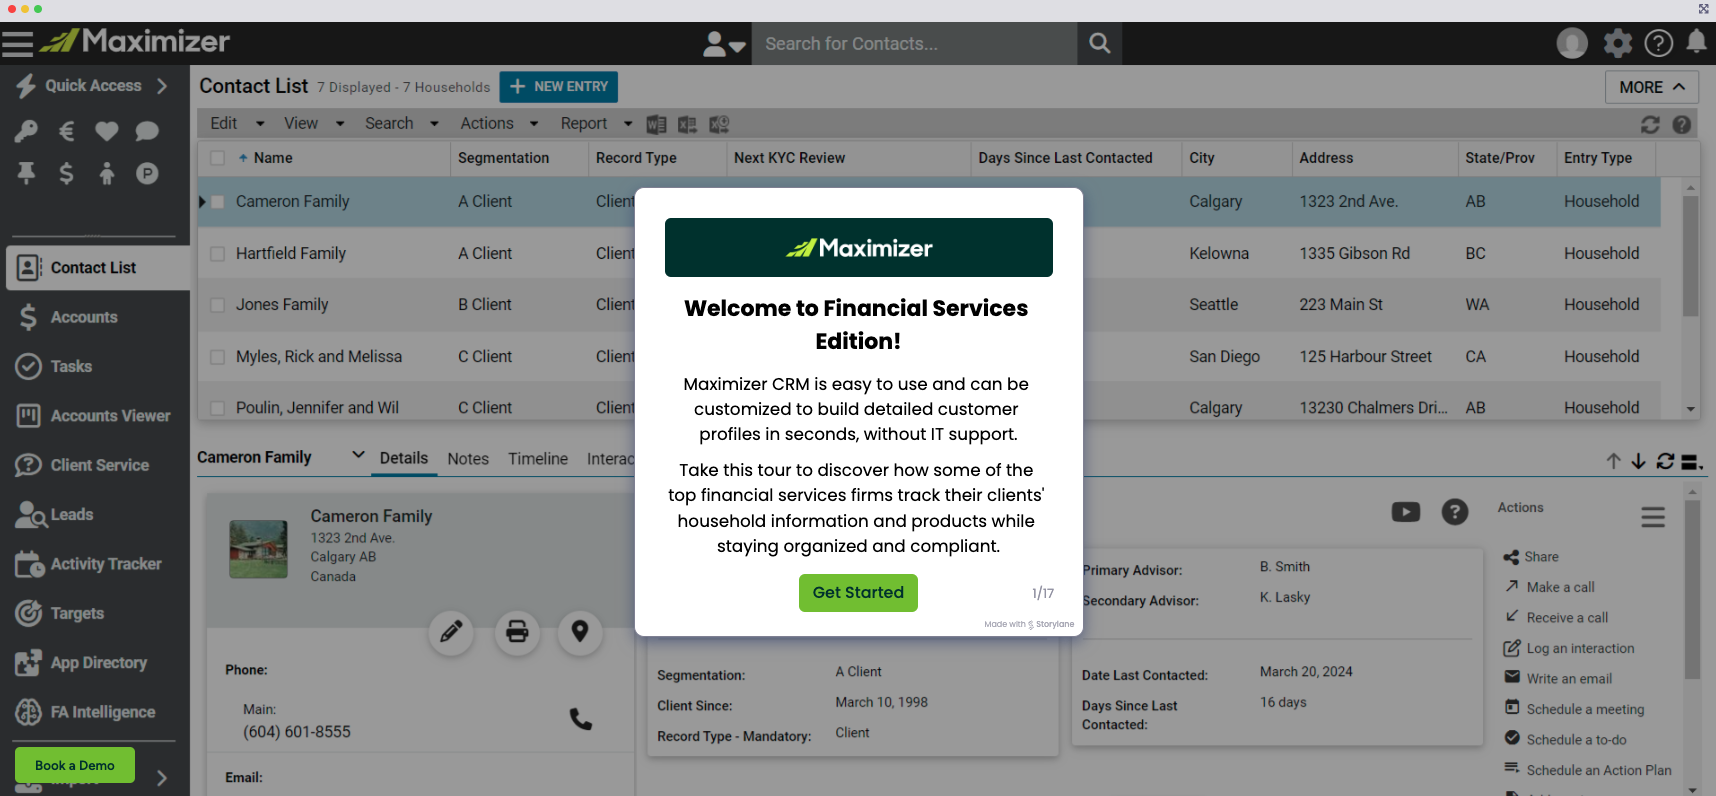Click the person figure quick access icon
Image resolution: width=1716 pixels, height=796 pixels.
107,174
